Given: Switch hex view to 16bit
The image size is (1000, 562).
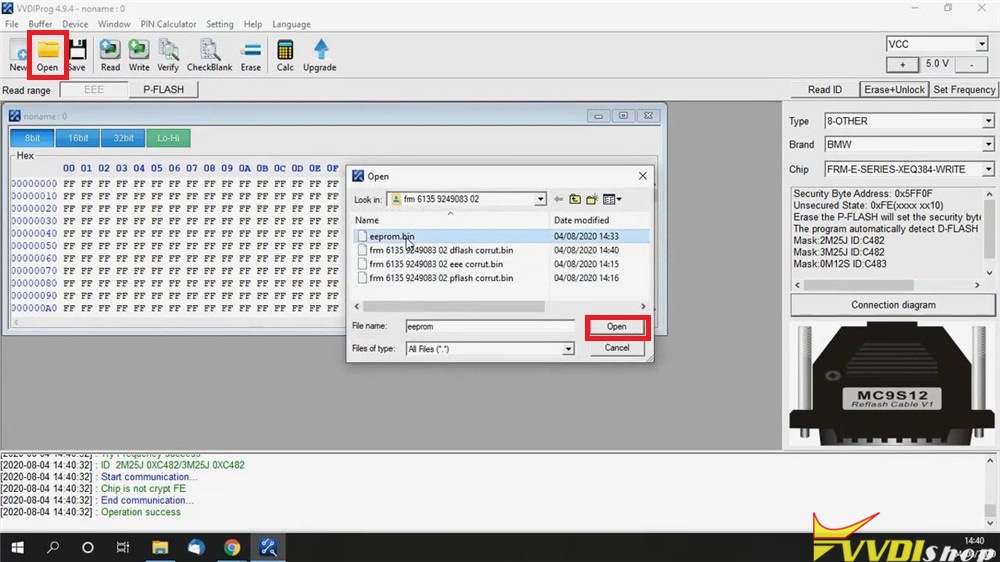Looking at the screenshot, I should click(78, 138).
